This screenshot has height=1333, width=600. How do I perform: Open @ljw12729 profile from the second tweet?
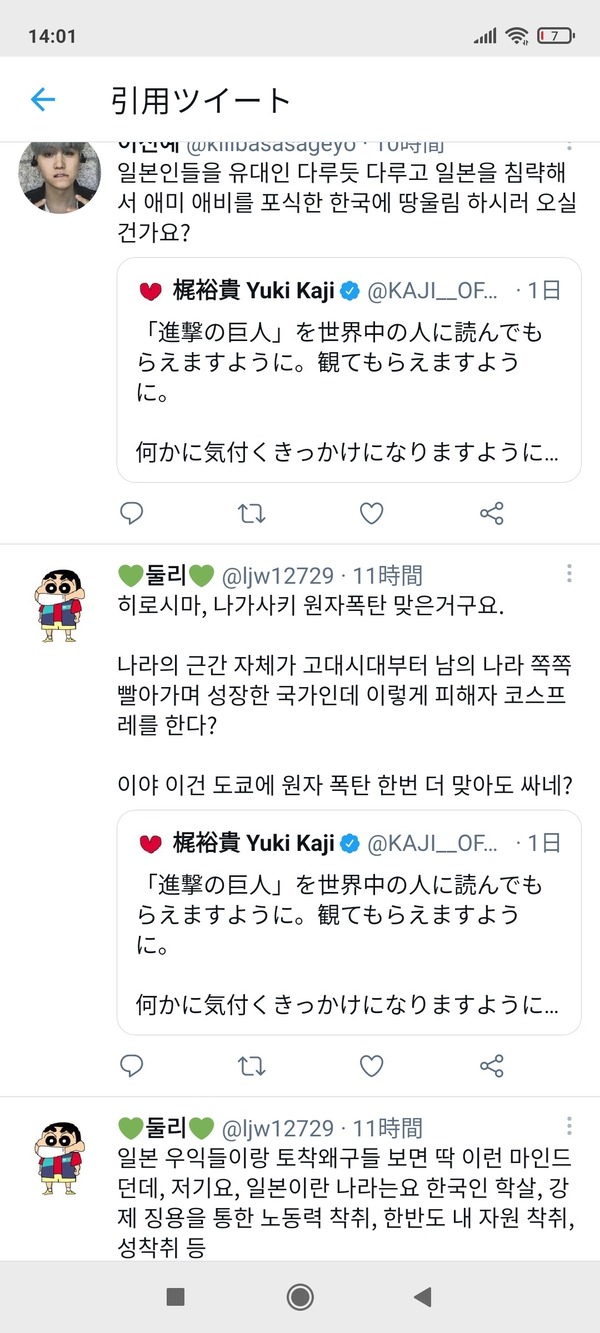(278, 575)
